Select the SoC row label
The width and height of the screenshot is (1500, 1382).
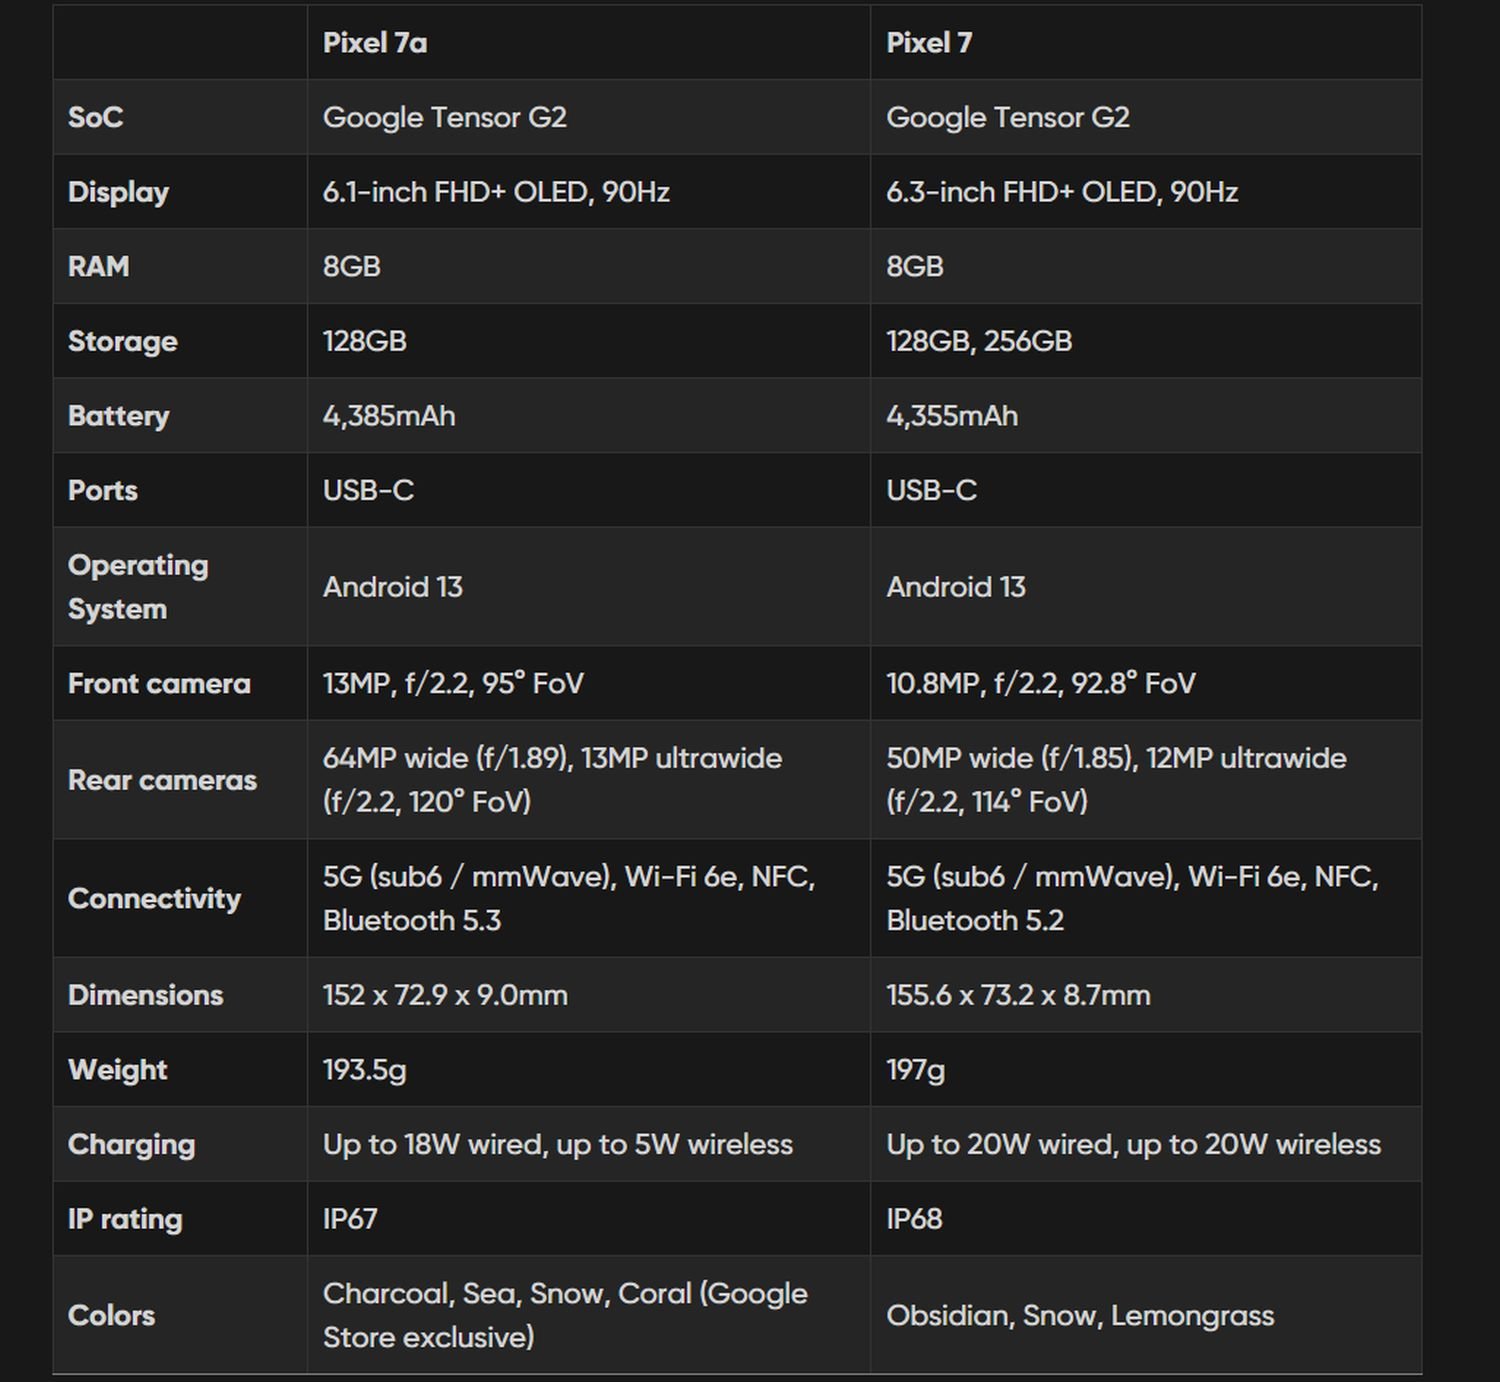click(x=96, y=117)
